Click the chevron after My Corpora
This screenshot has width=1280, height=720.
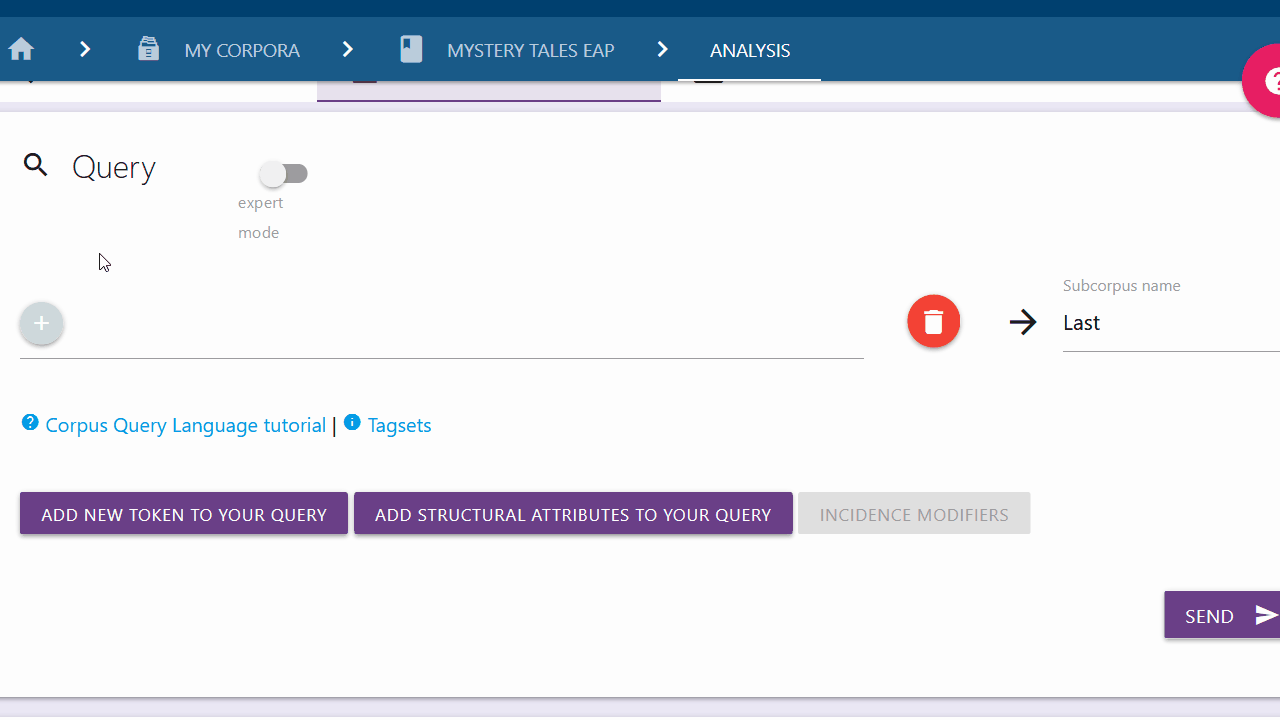tap(348, 49)
